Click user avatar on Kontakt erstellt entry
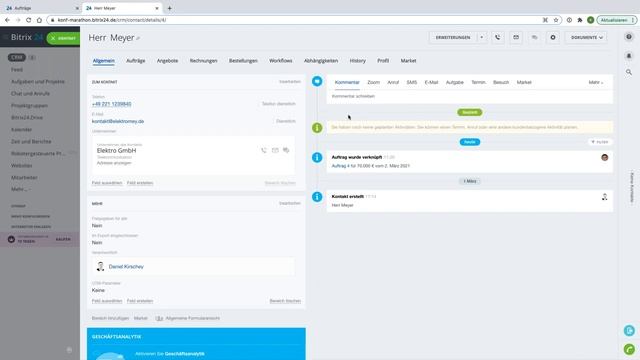This screenshot has width=640, height=360. coord(604,197)
